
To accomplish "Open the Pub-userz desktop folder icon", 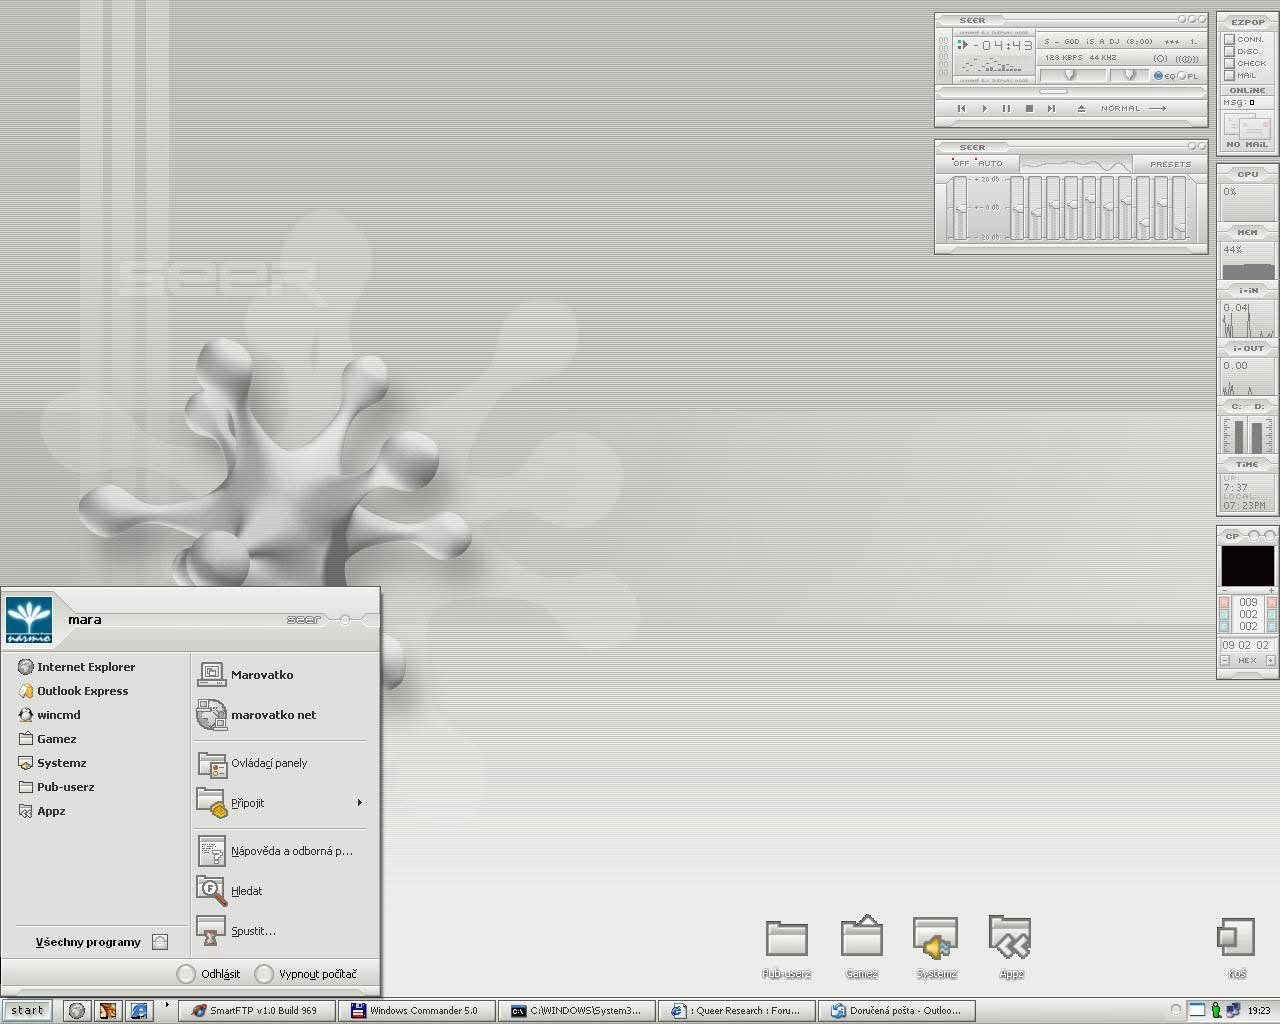I will click(x=787, y=938).
